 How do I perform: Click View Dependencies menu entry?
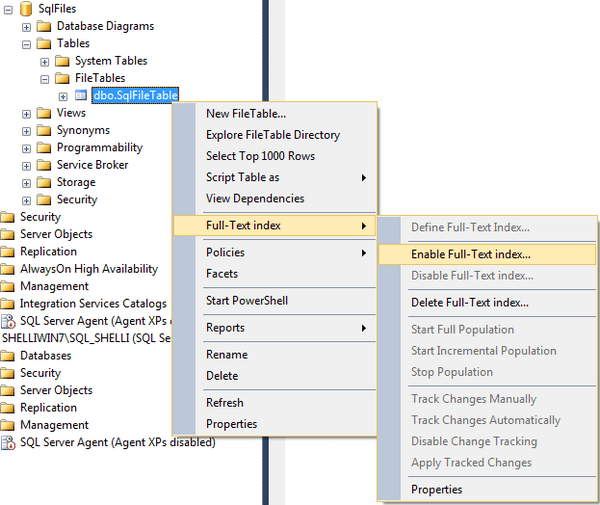click(x=274, y=198)
